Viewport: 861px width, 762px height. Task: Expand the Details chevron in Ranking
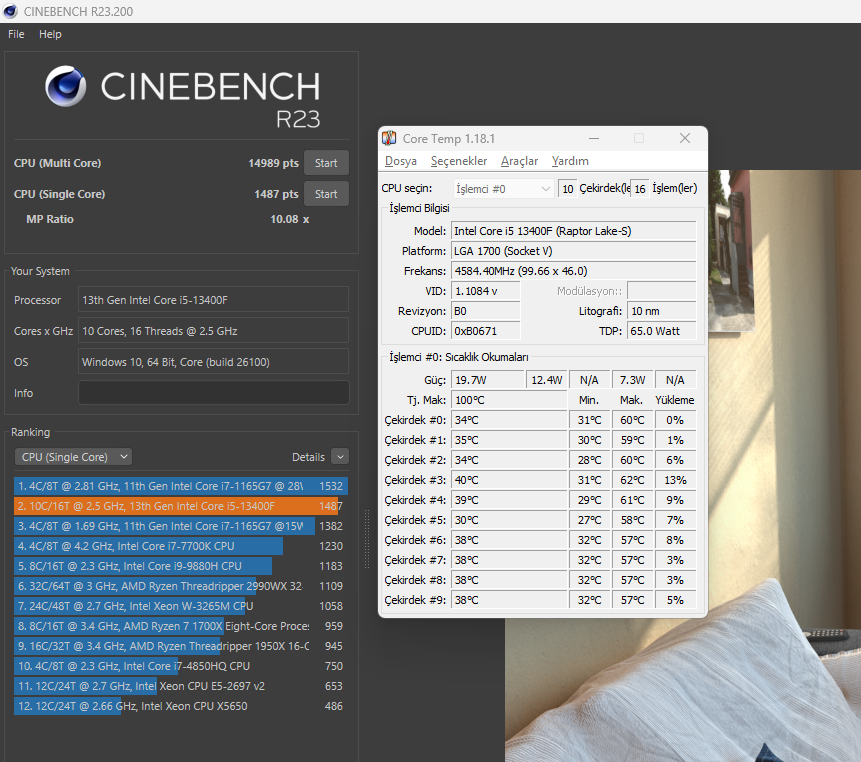click(x=340, y=457)
